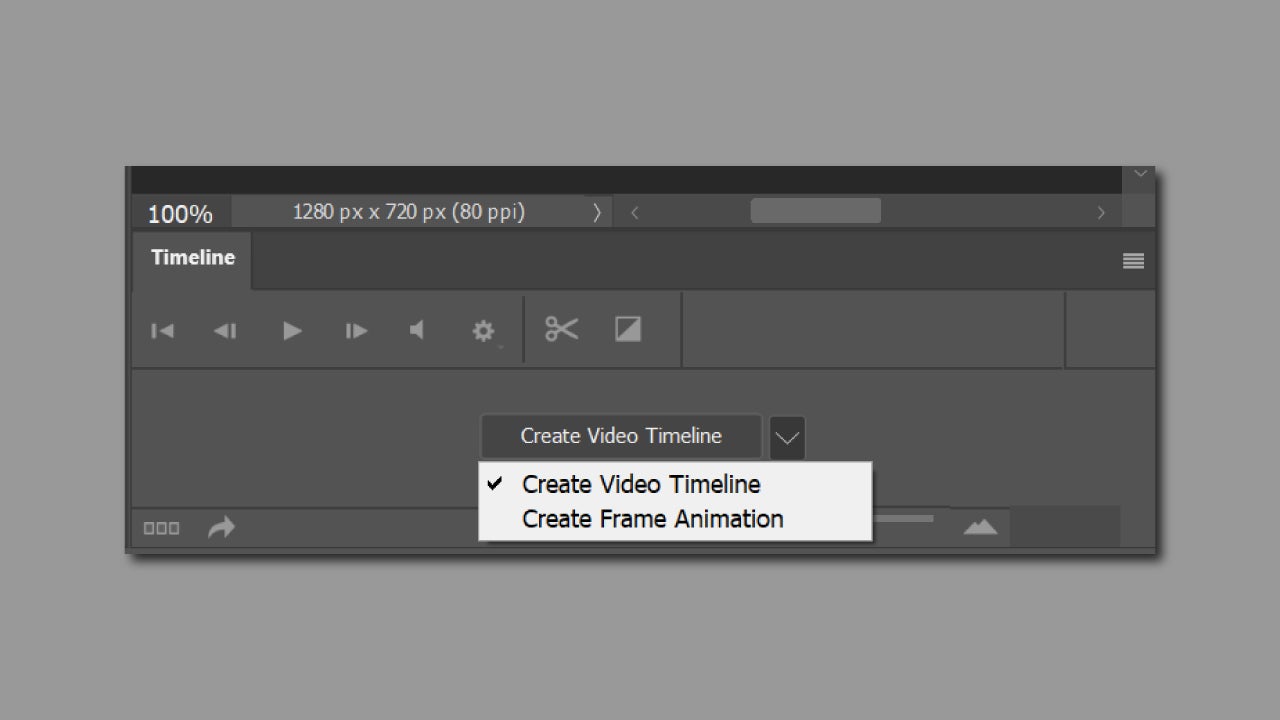Select checked Create Video Timeline menu option

coord(641,485)
